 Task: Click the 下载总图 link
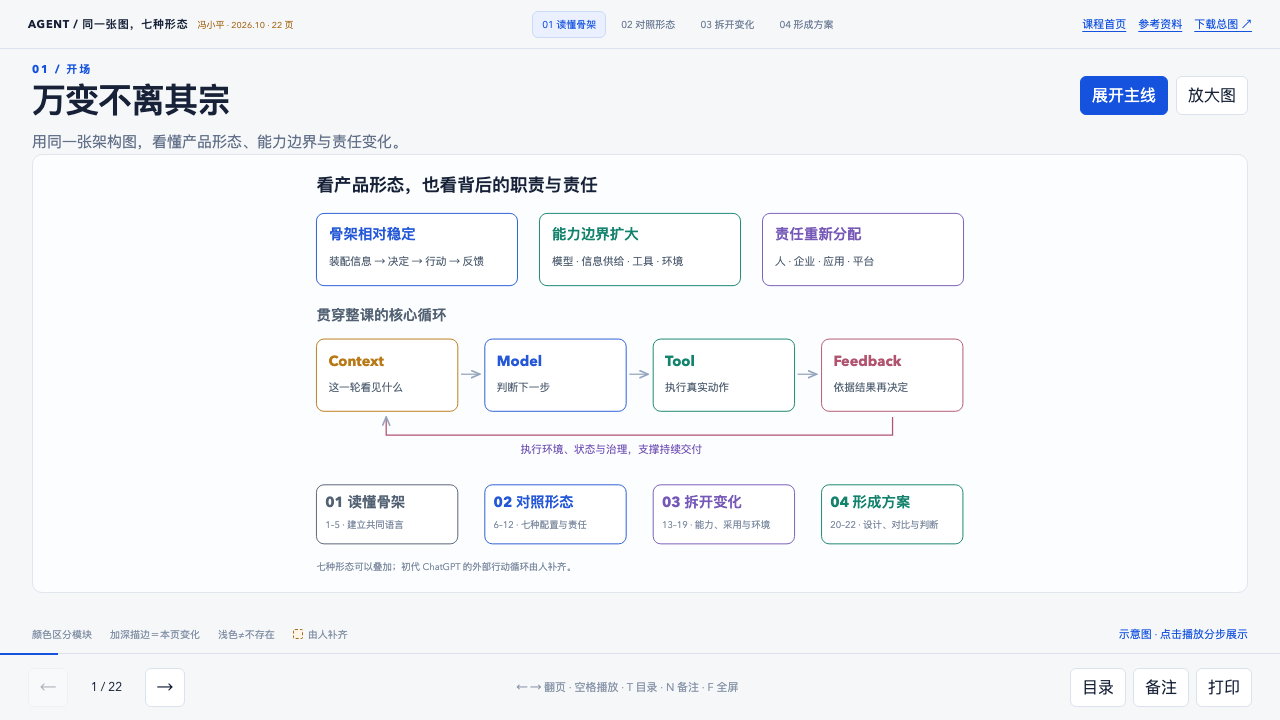click(1223, 24)
